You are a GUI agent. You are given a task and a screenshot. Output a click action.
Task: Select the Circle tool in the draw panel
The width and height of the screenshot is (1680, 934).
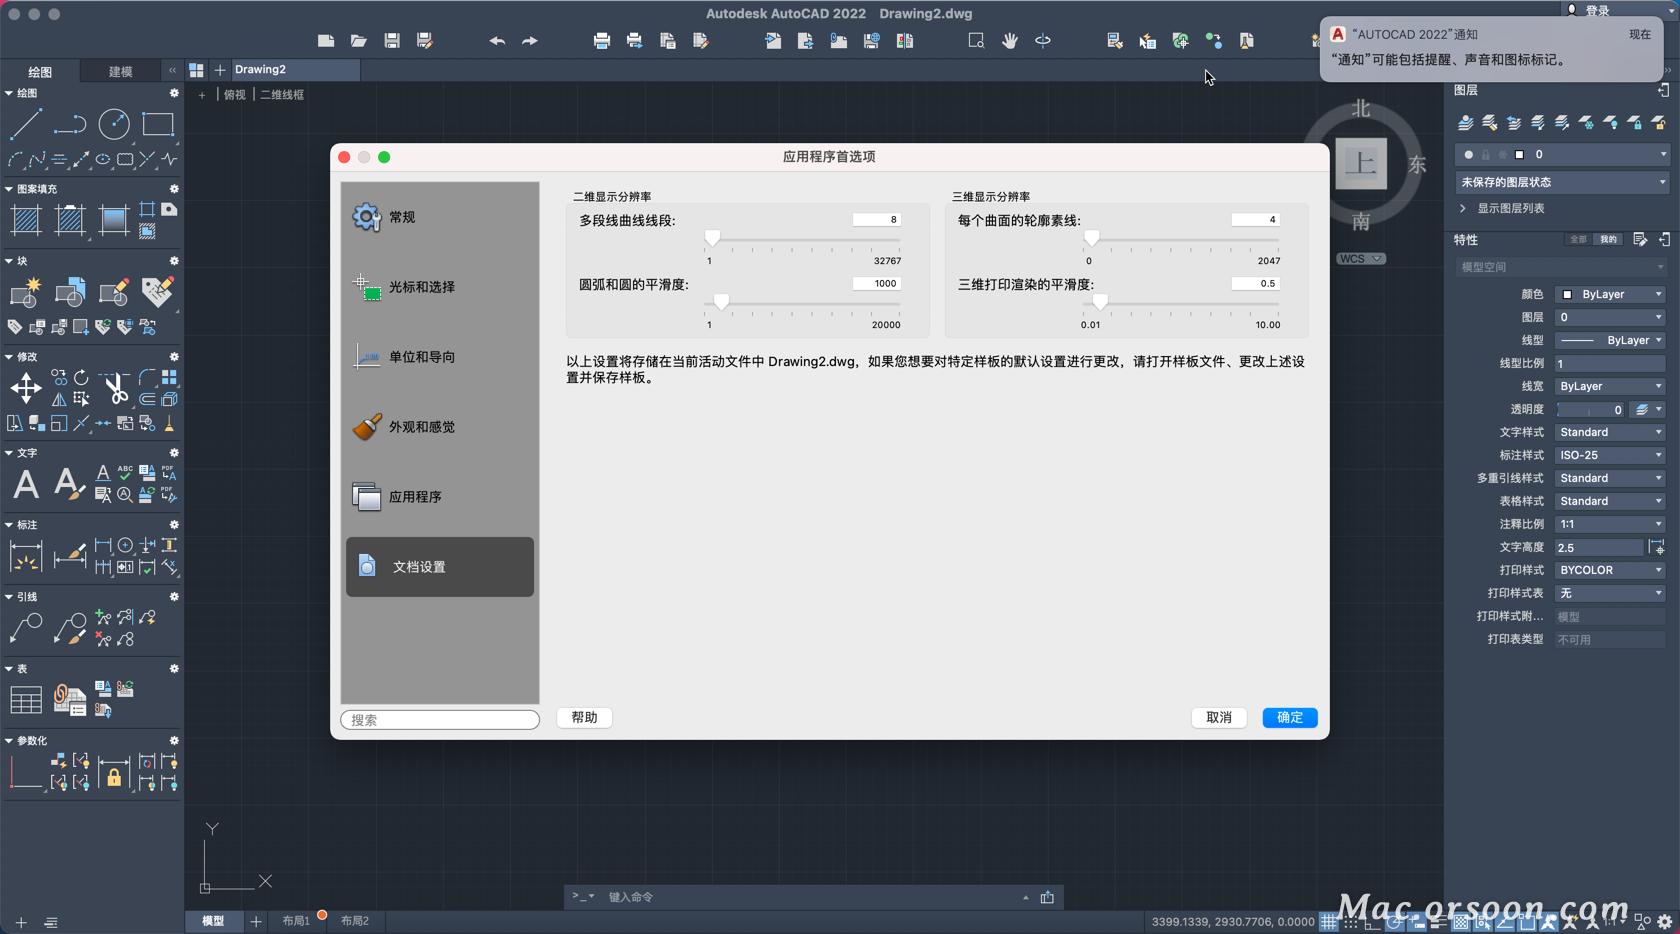pos(114,124)
